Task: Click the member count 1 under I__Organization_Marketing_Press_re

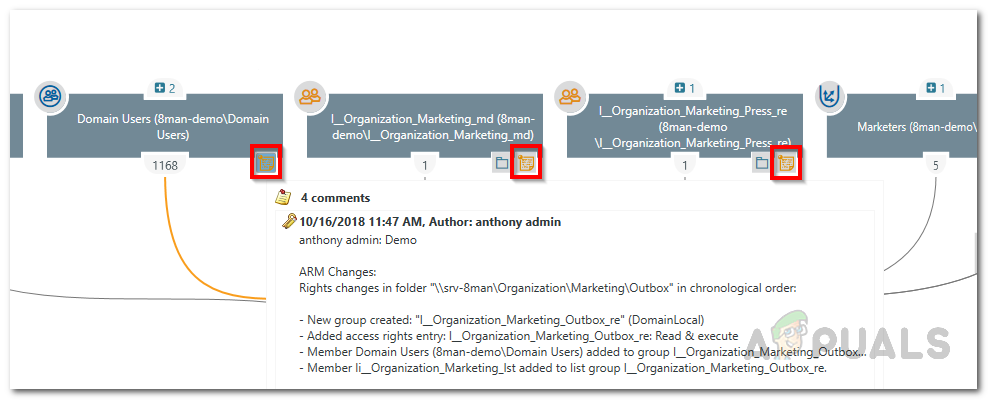Action: point(685,165)
